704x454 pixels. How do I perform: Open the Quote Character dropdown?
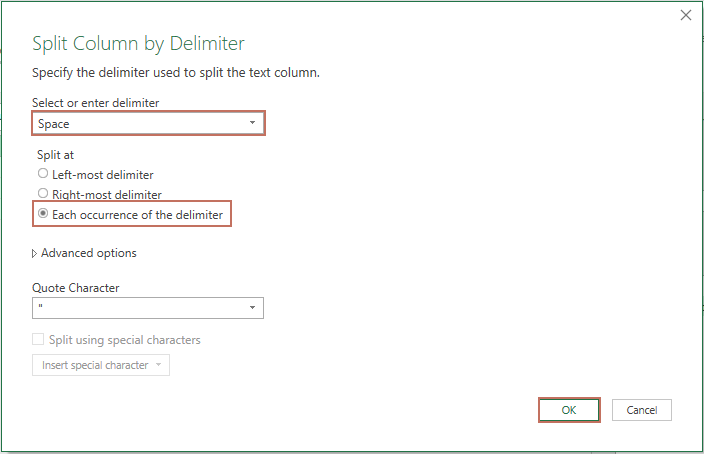pyautogui.click(x=148, y=308)
